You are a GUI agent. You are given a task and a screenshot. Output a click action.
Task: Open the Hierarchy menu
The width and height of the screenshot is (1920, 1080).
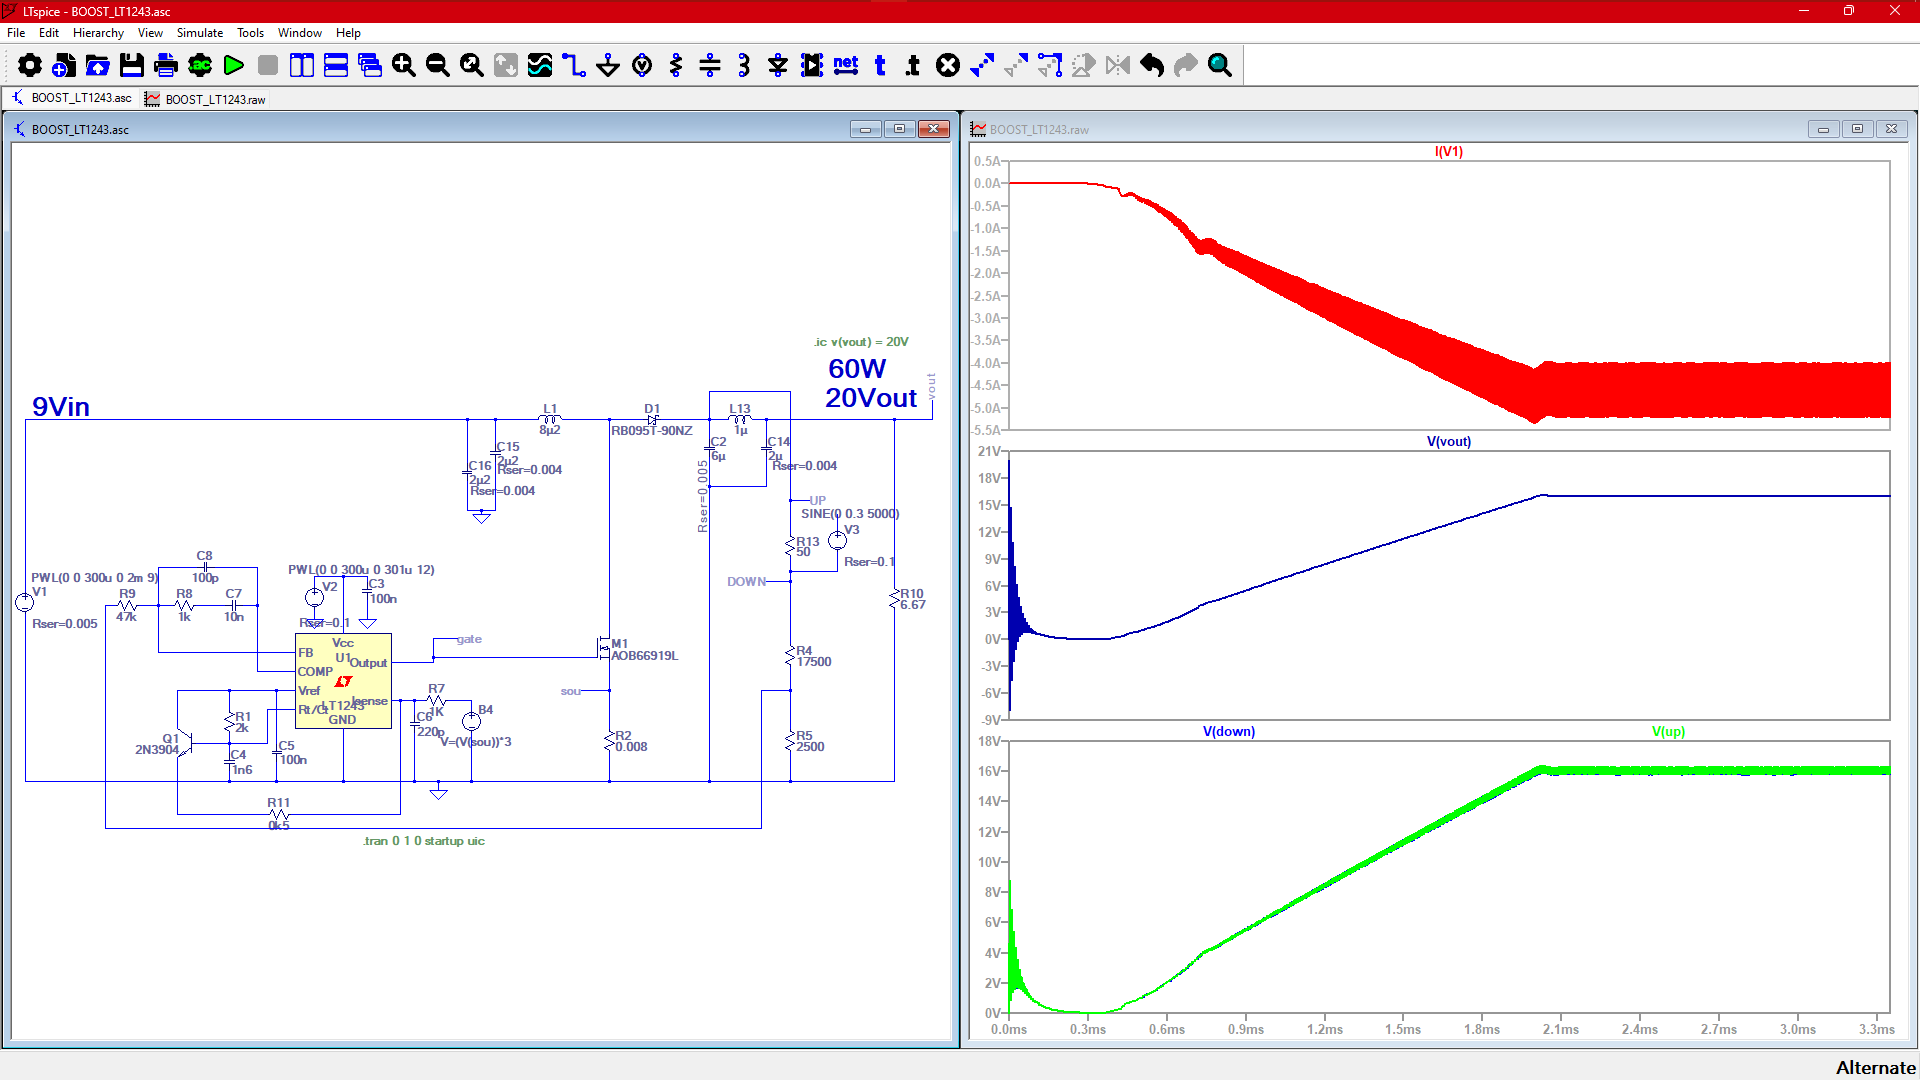click(98, 33)
